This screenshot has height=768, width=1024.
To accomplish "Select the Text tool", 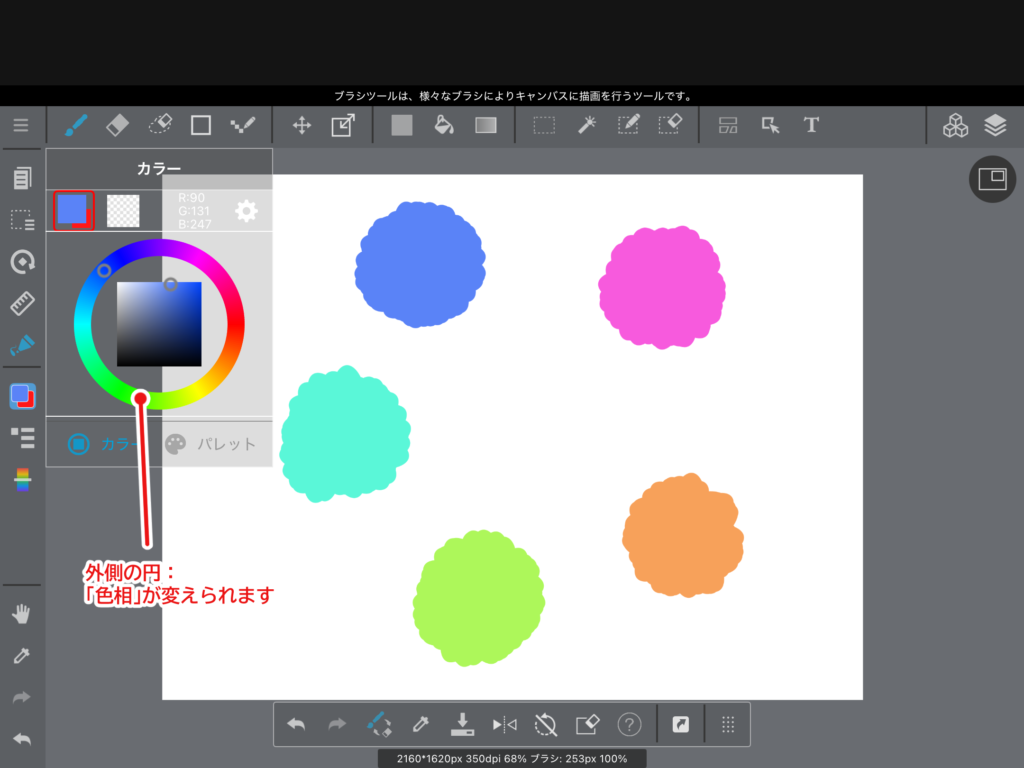I will click(x=811, y=125).
